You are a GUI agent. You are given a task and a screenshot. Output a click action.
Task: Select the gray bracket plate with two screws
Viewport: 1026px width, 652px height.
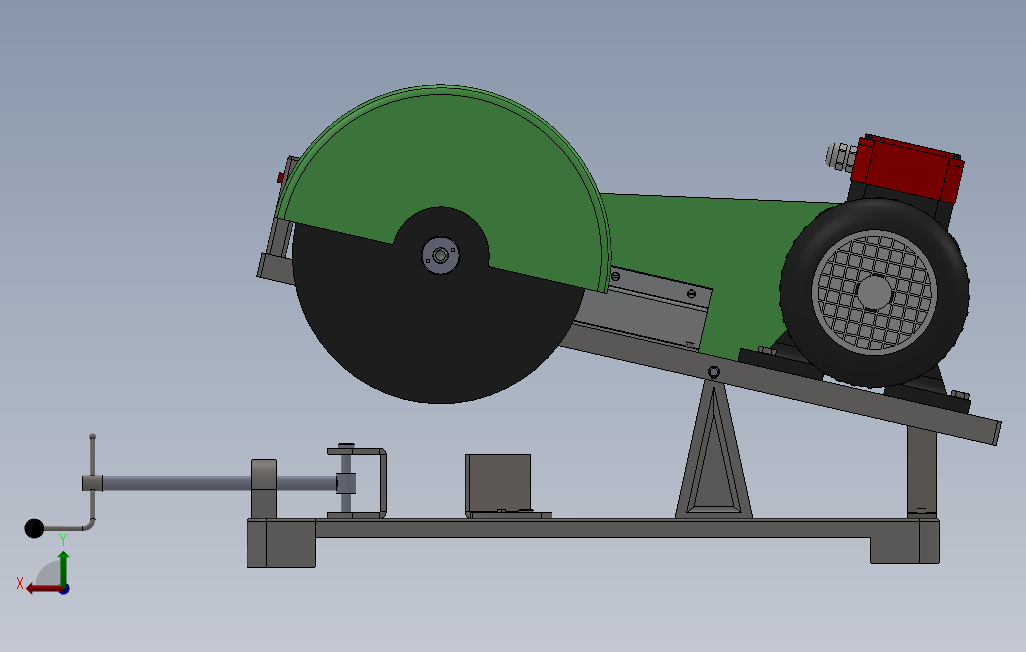[x=648, y=308]
